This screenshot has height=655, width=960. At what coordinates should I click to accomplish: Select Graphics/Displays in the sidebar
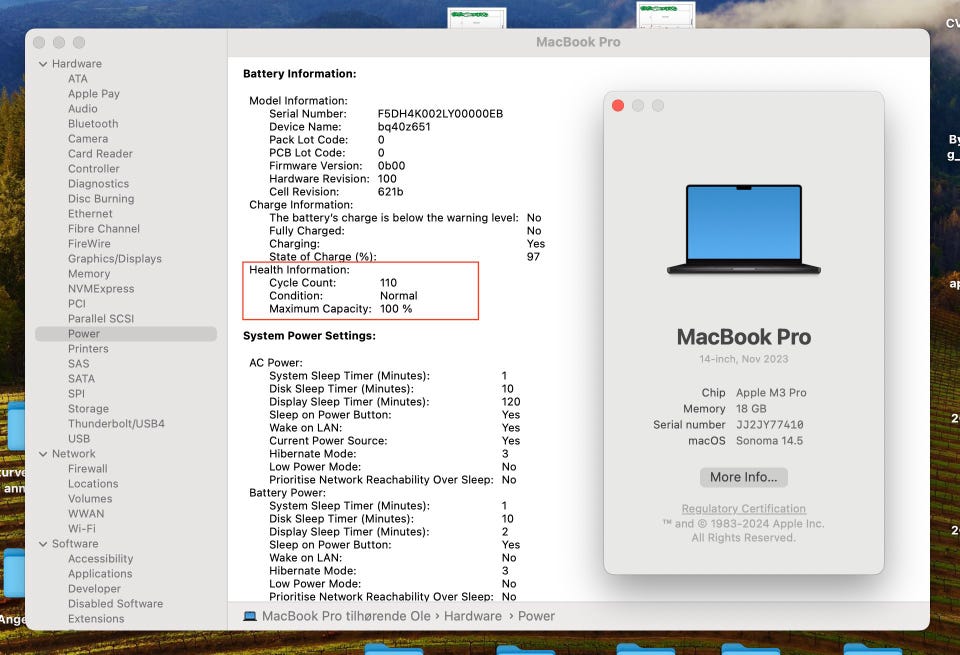pyautogui.click(x=115, y=259)
